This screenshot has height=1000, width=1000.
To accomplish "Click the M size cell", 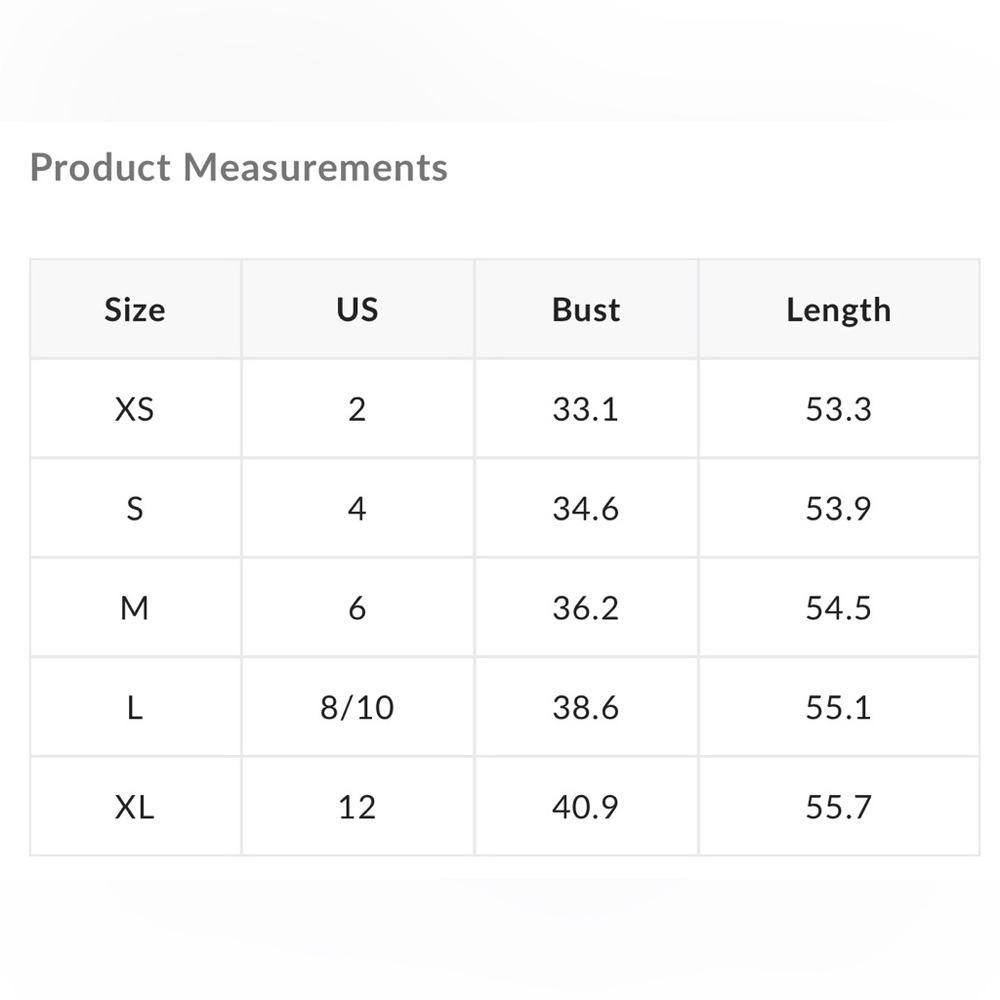I will [x=135, y=608].
